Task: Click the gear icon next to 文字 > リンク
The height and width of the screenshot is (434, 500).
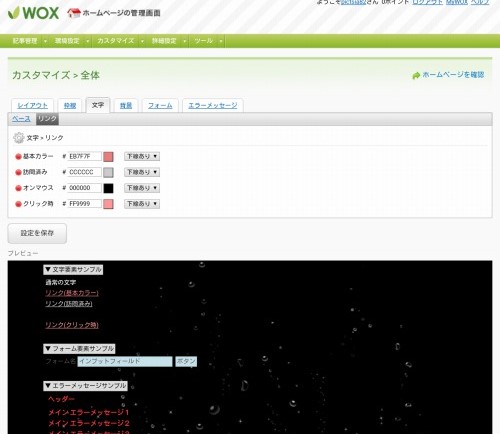Action: [x=19, y=138]
